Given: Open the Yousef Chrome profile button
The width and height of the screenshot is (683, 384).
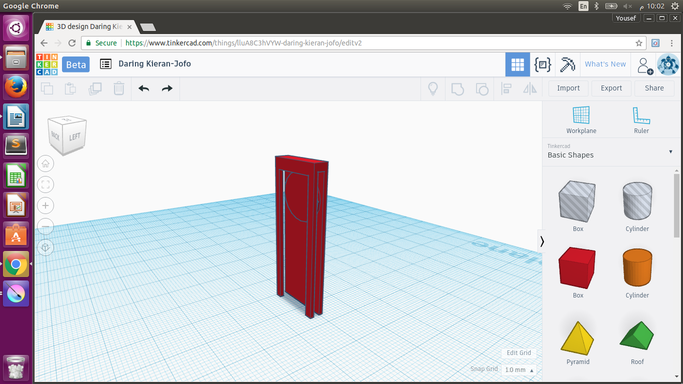Looking at the screenshot, I should [x=626, y=18].
